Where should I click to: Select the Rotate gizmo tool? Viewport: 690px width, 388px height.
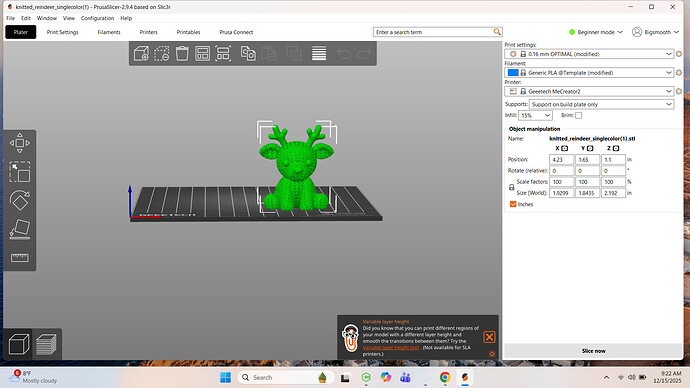click(20, 200)
